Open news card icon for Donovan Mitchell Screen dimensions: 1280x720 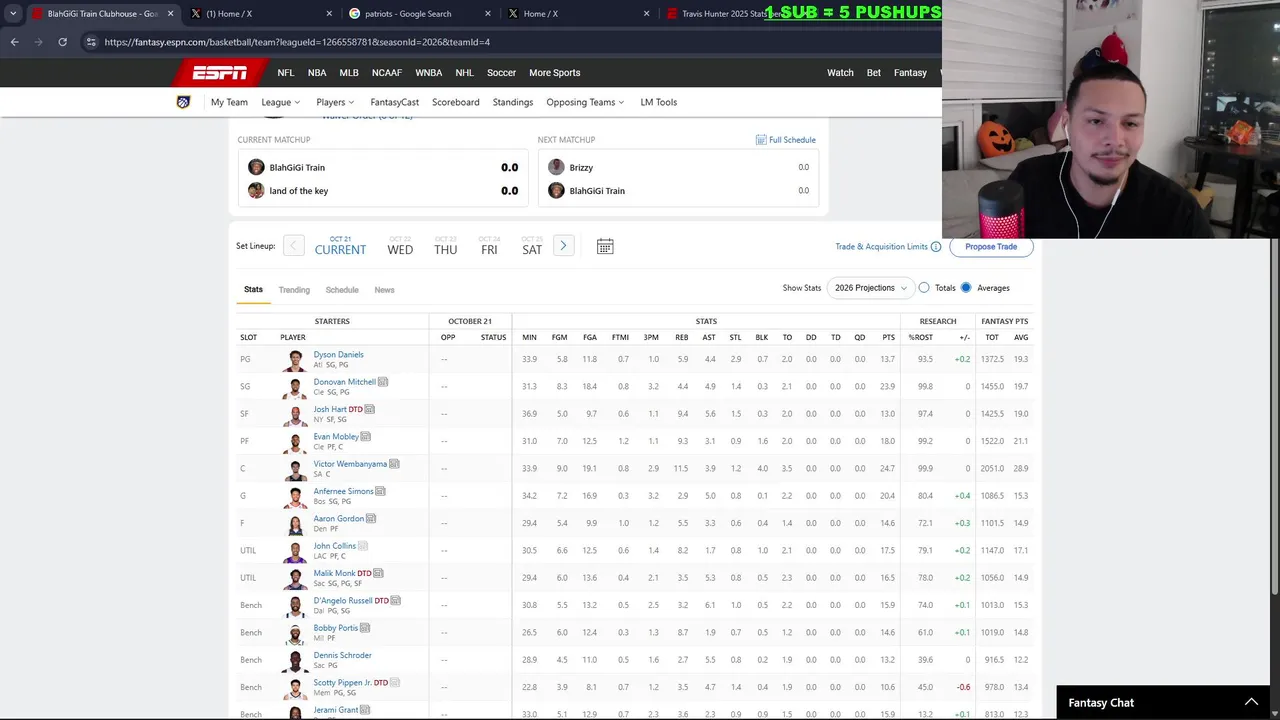(x=383, y=382)
